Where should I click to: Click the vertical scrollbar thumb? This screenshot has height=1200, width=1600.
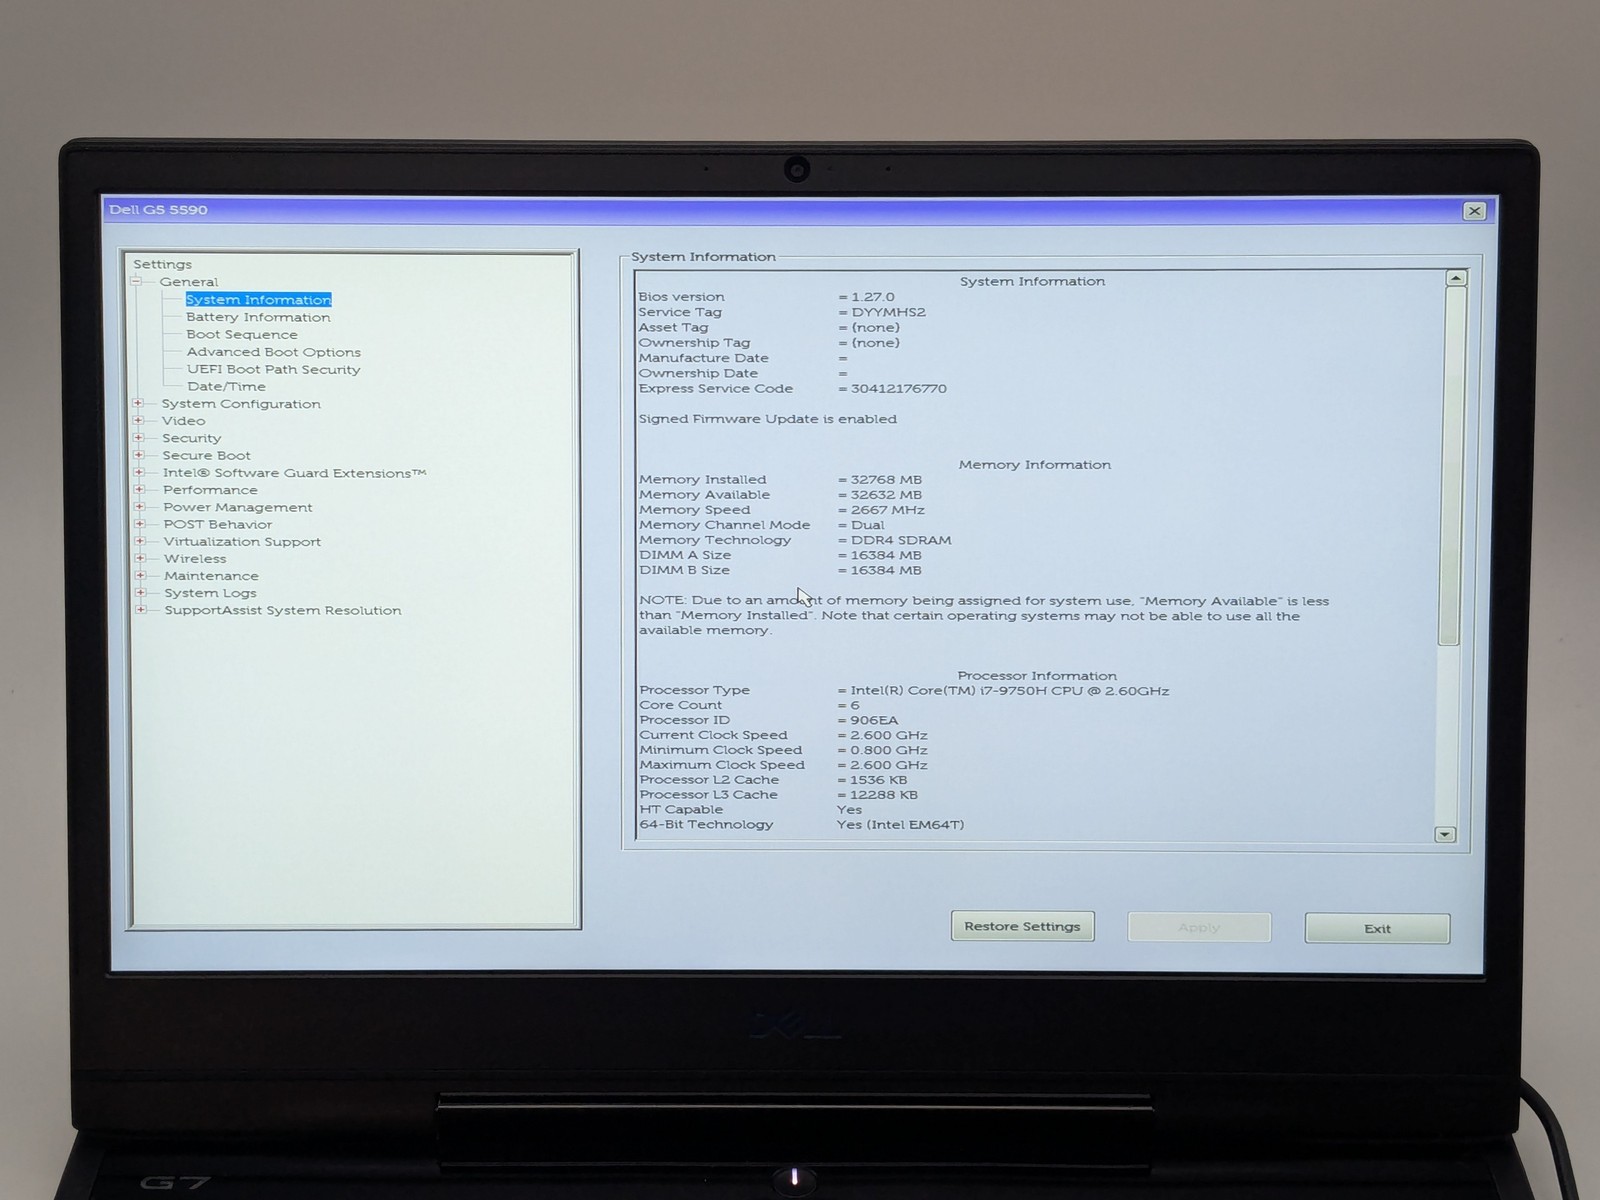pos(1453,466)
